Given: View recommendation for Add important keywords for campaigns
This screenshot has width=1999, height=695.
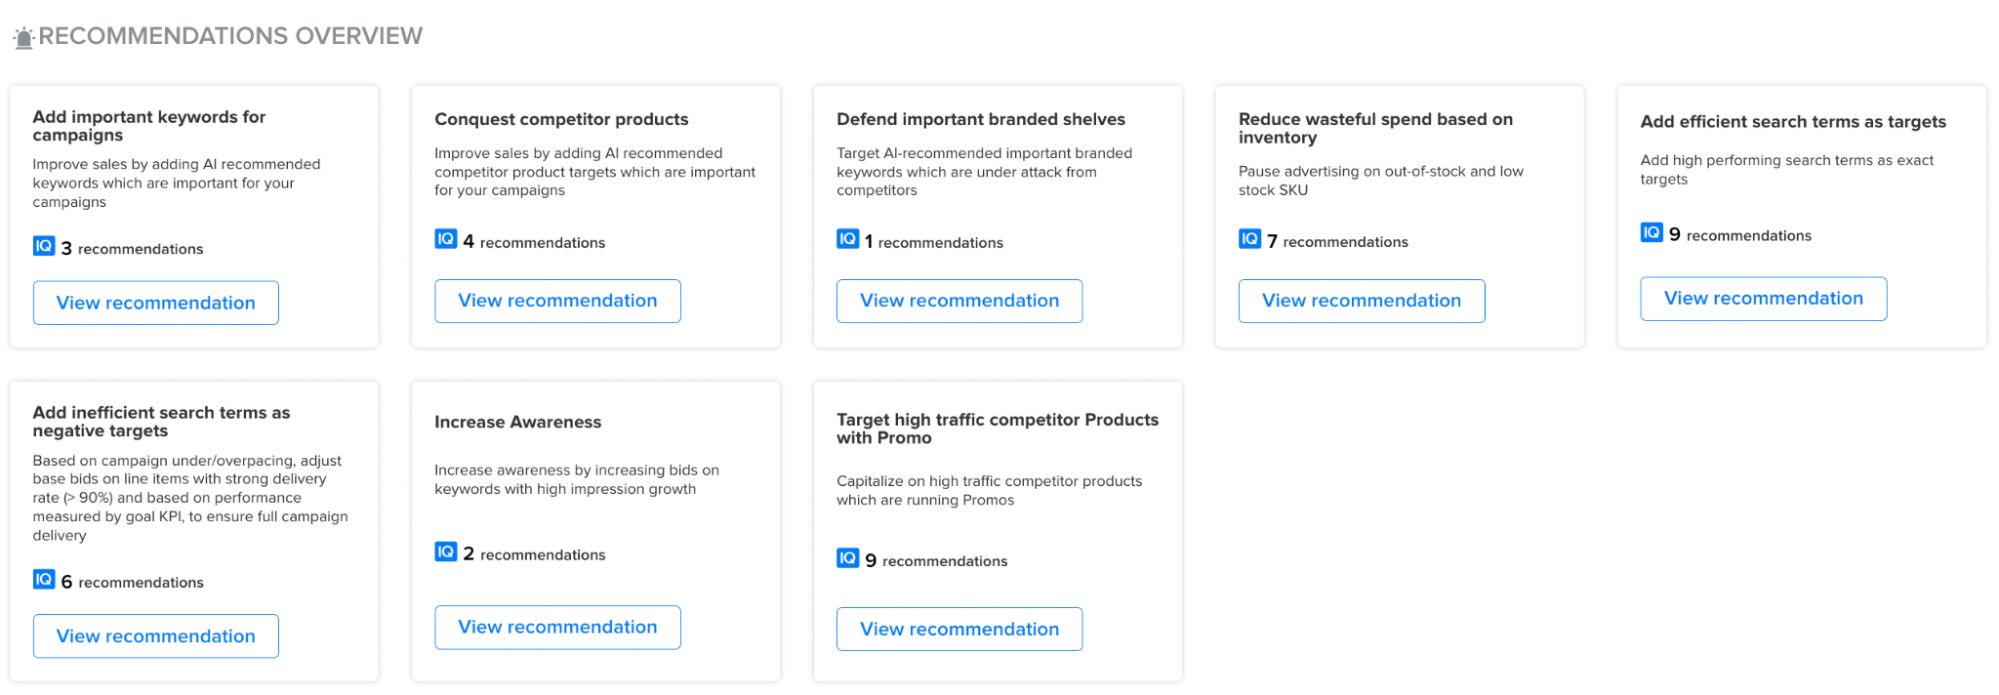Looking at the screenshot, I should point(156,303).
